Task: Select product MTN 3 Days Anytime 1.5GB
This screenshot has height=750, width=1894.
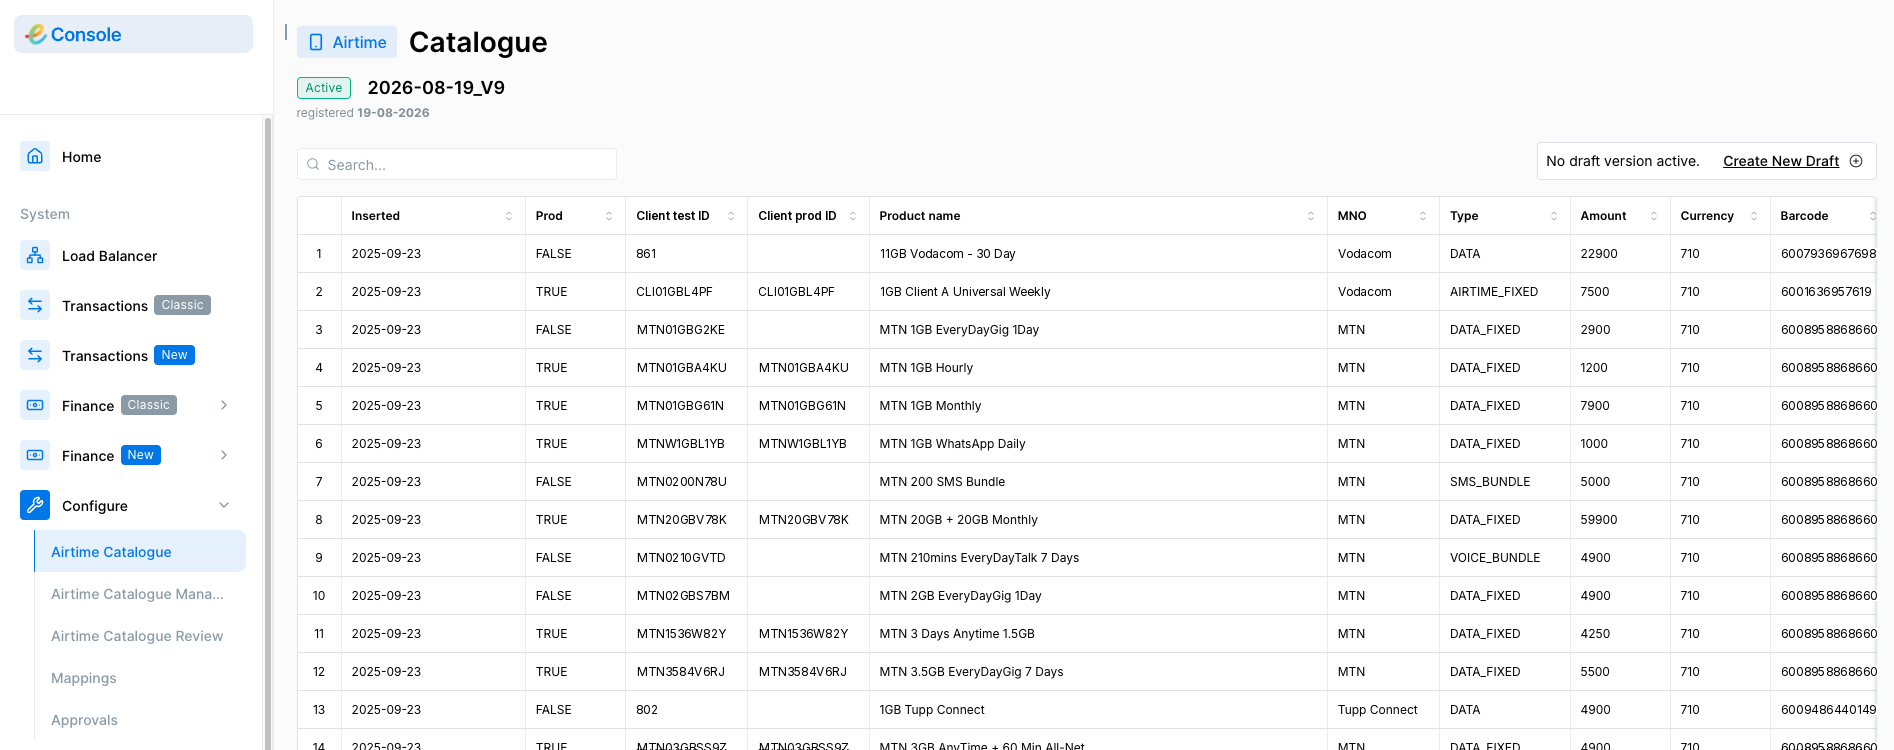Action: [957, 634]
